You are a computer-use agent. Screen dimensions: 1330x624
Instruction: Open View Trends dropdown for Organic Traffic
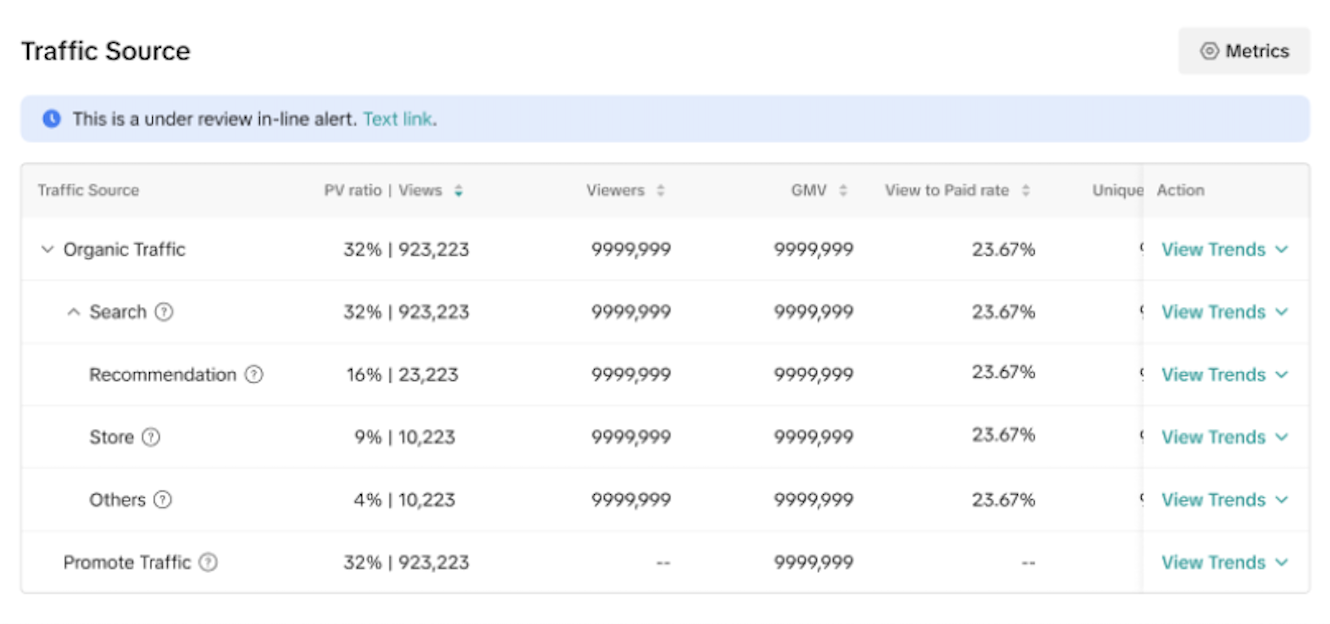coord(1224,250)
